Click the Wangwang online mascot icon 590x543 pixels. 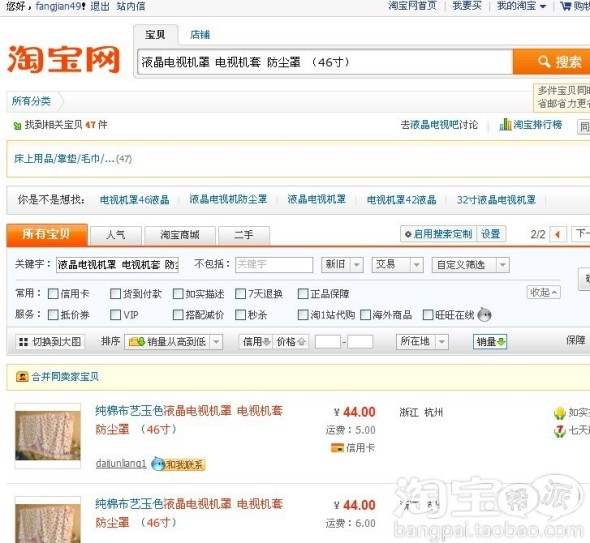[x=484, y=314]
